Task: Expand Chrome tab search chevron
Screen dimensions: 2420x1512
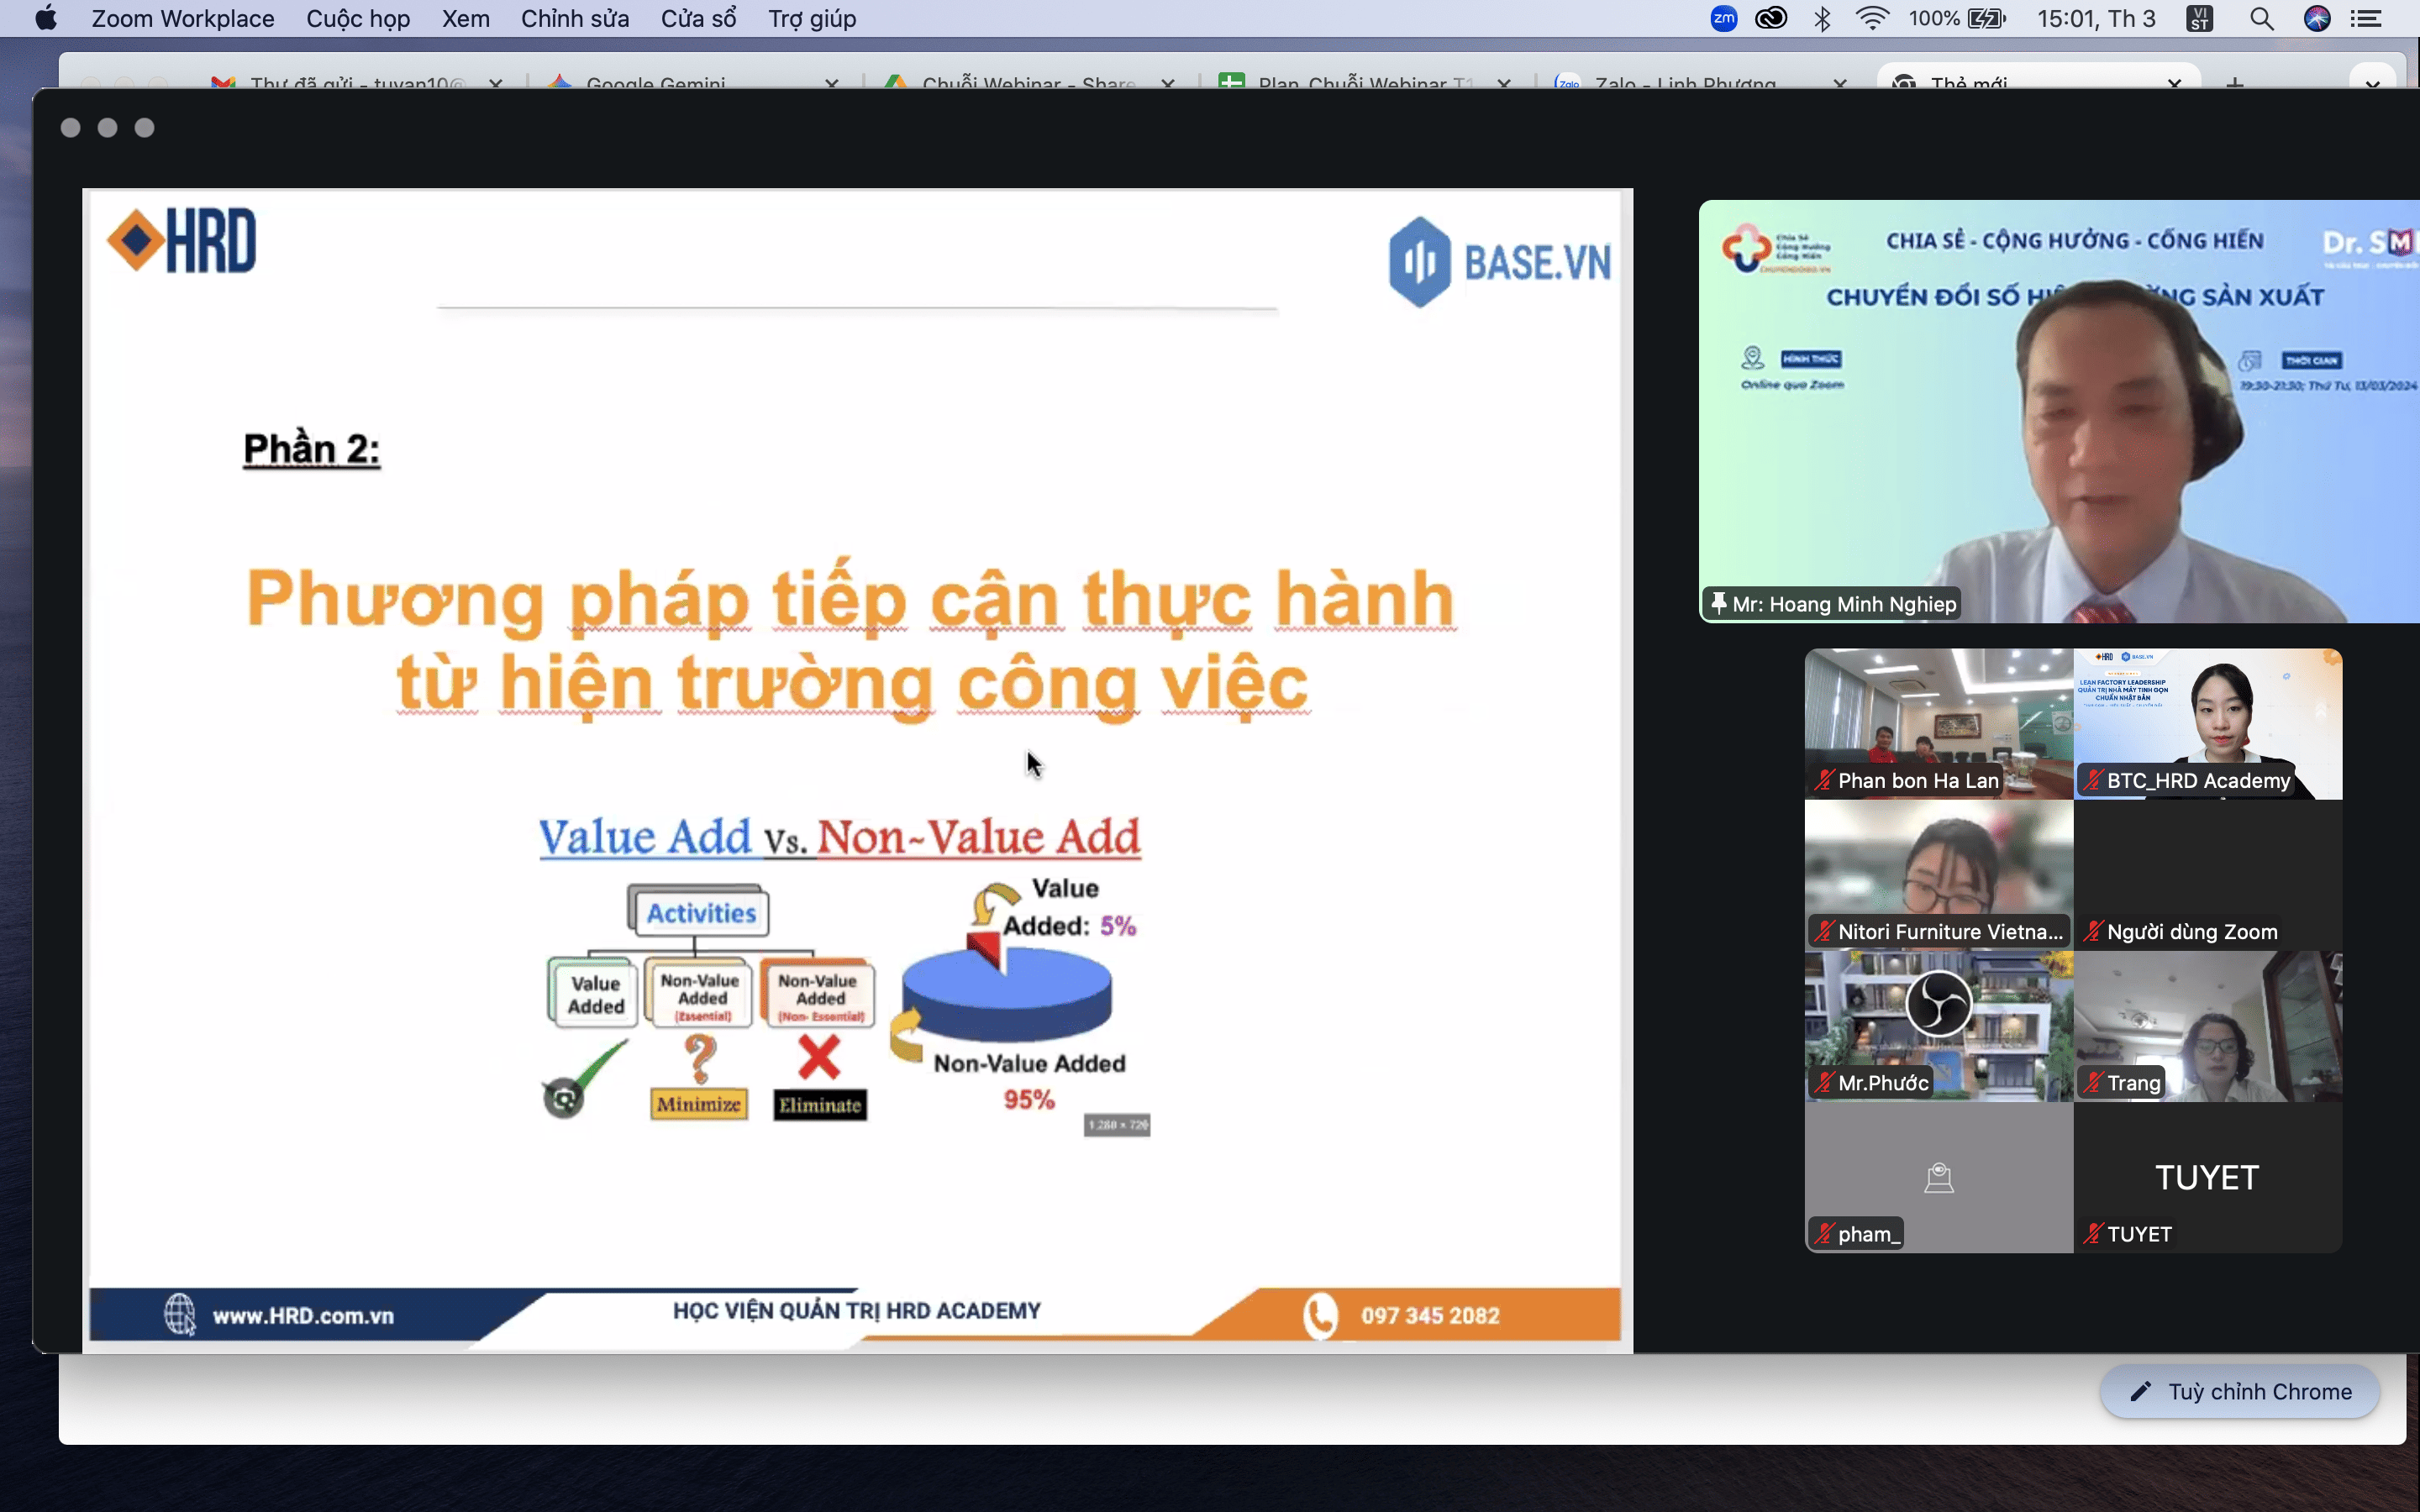Action: click(2372, 84)
